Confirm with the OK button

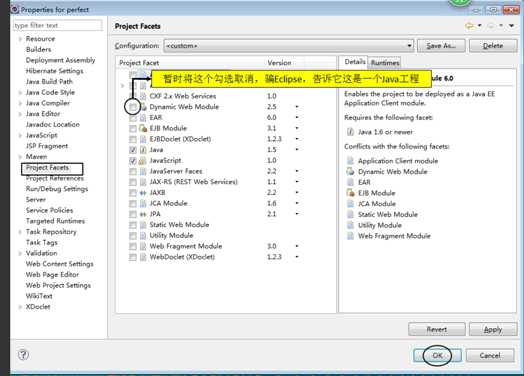pyautogui.click(x=437, y=355)
